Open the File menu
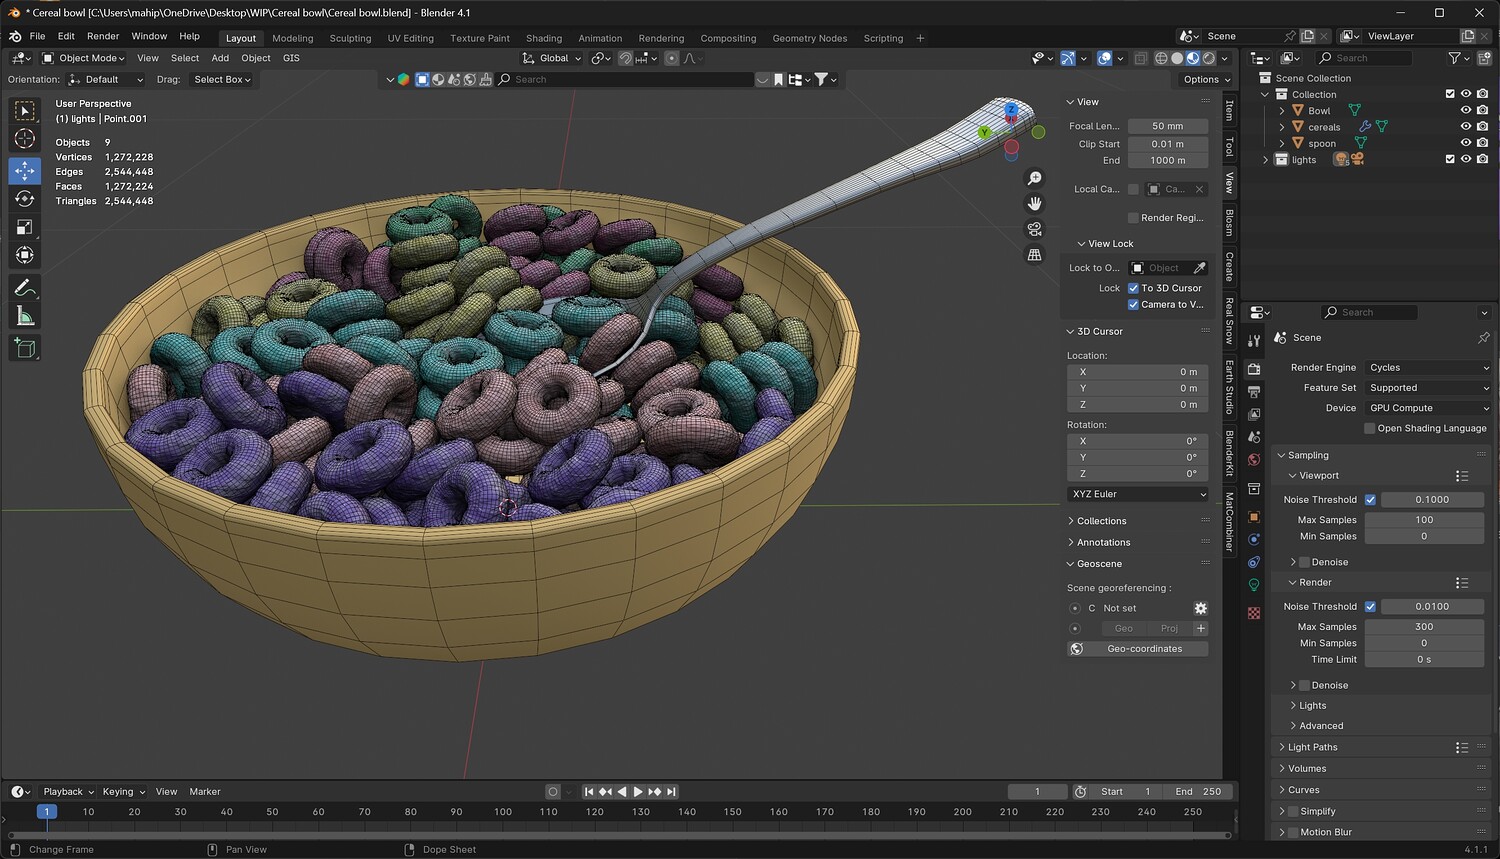The width and height of the screenshot is (1500, 859). 38,36
